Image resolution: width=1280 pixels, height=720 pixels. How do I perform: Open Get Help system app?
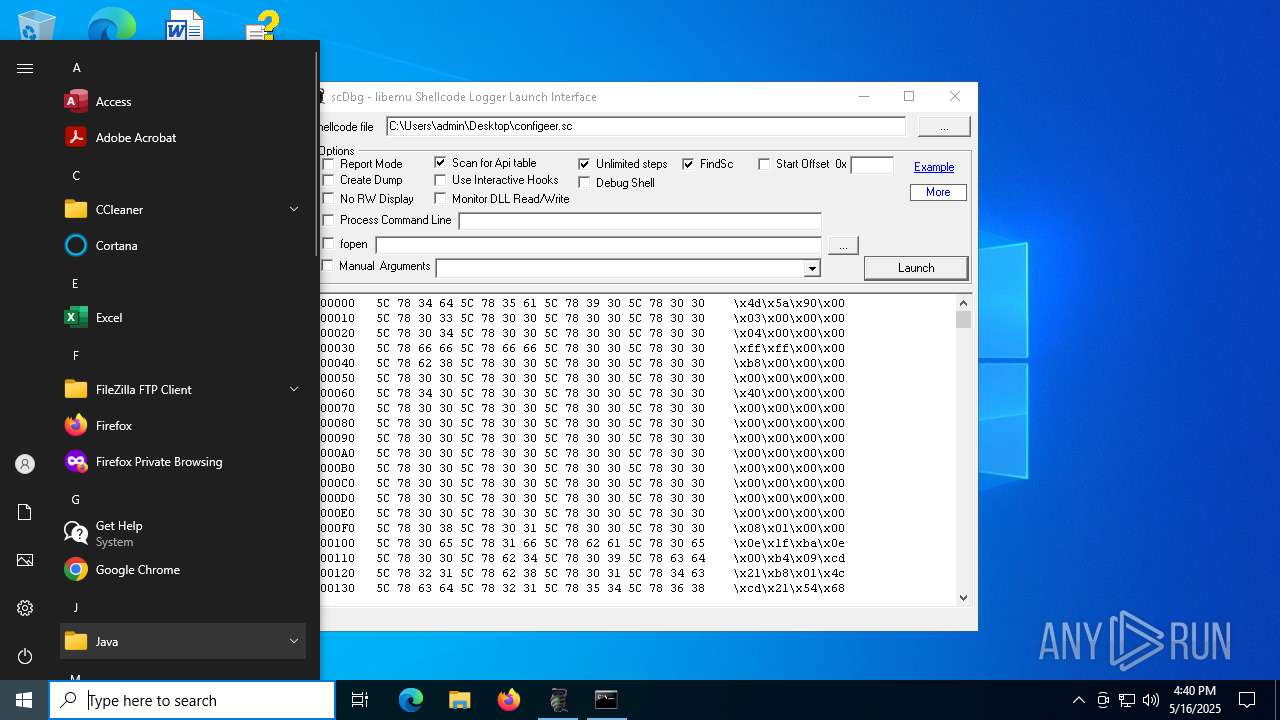(x=183, y=533)
